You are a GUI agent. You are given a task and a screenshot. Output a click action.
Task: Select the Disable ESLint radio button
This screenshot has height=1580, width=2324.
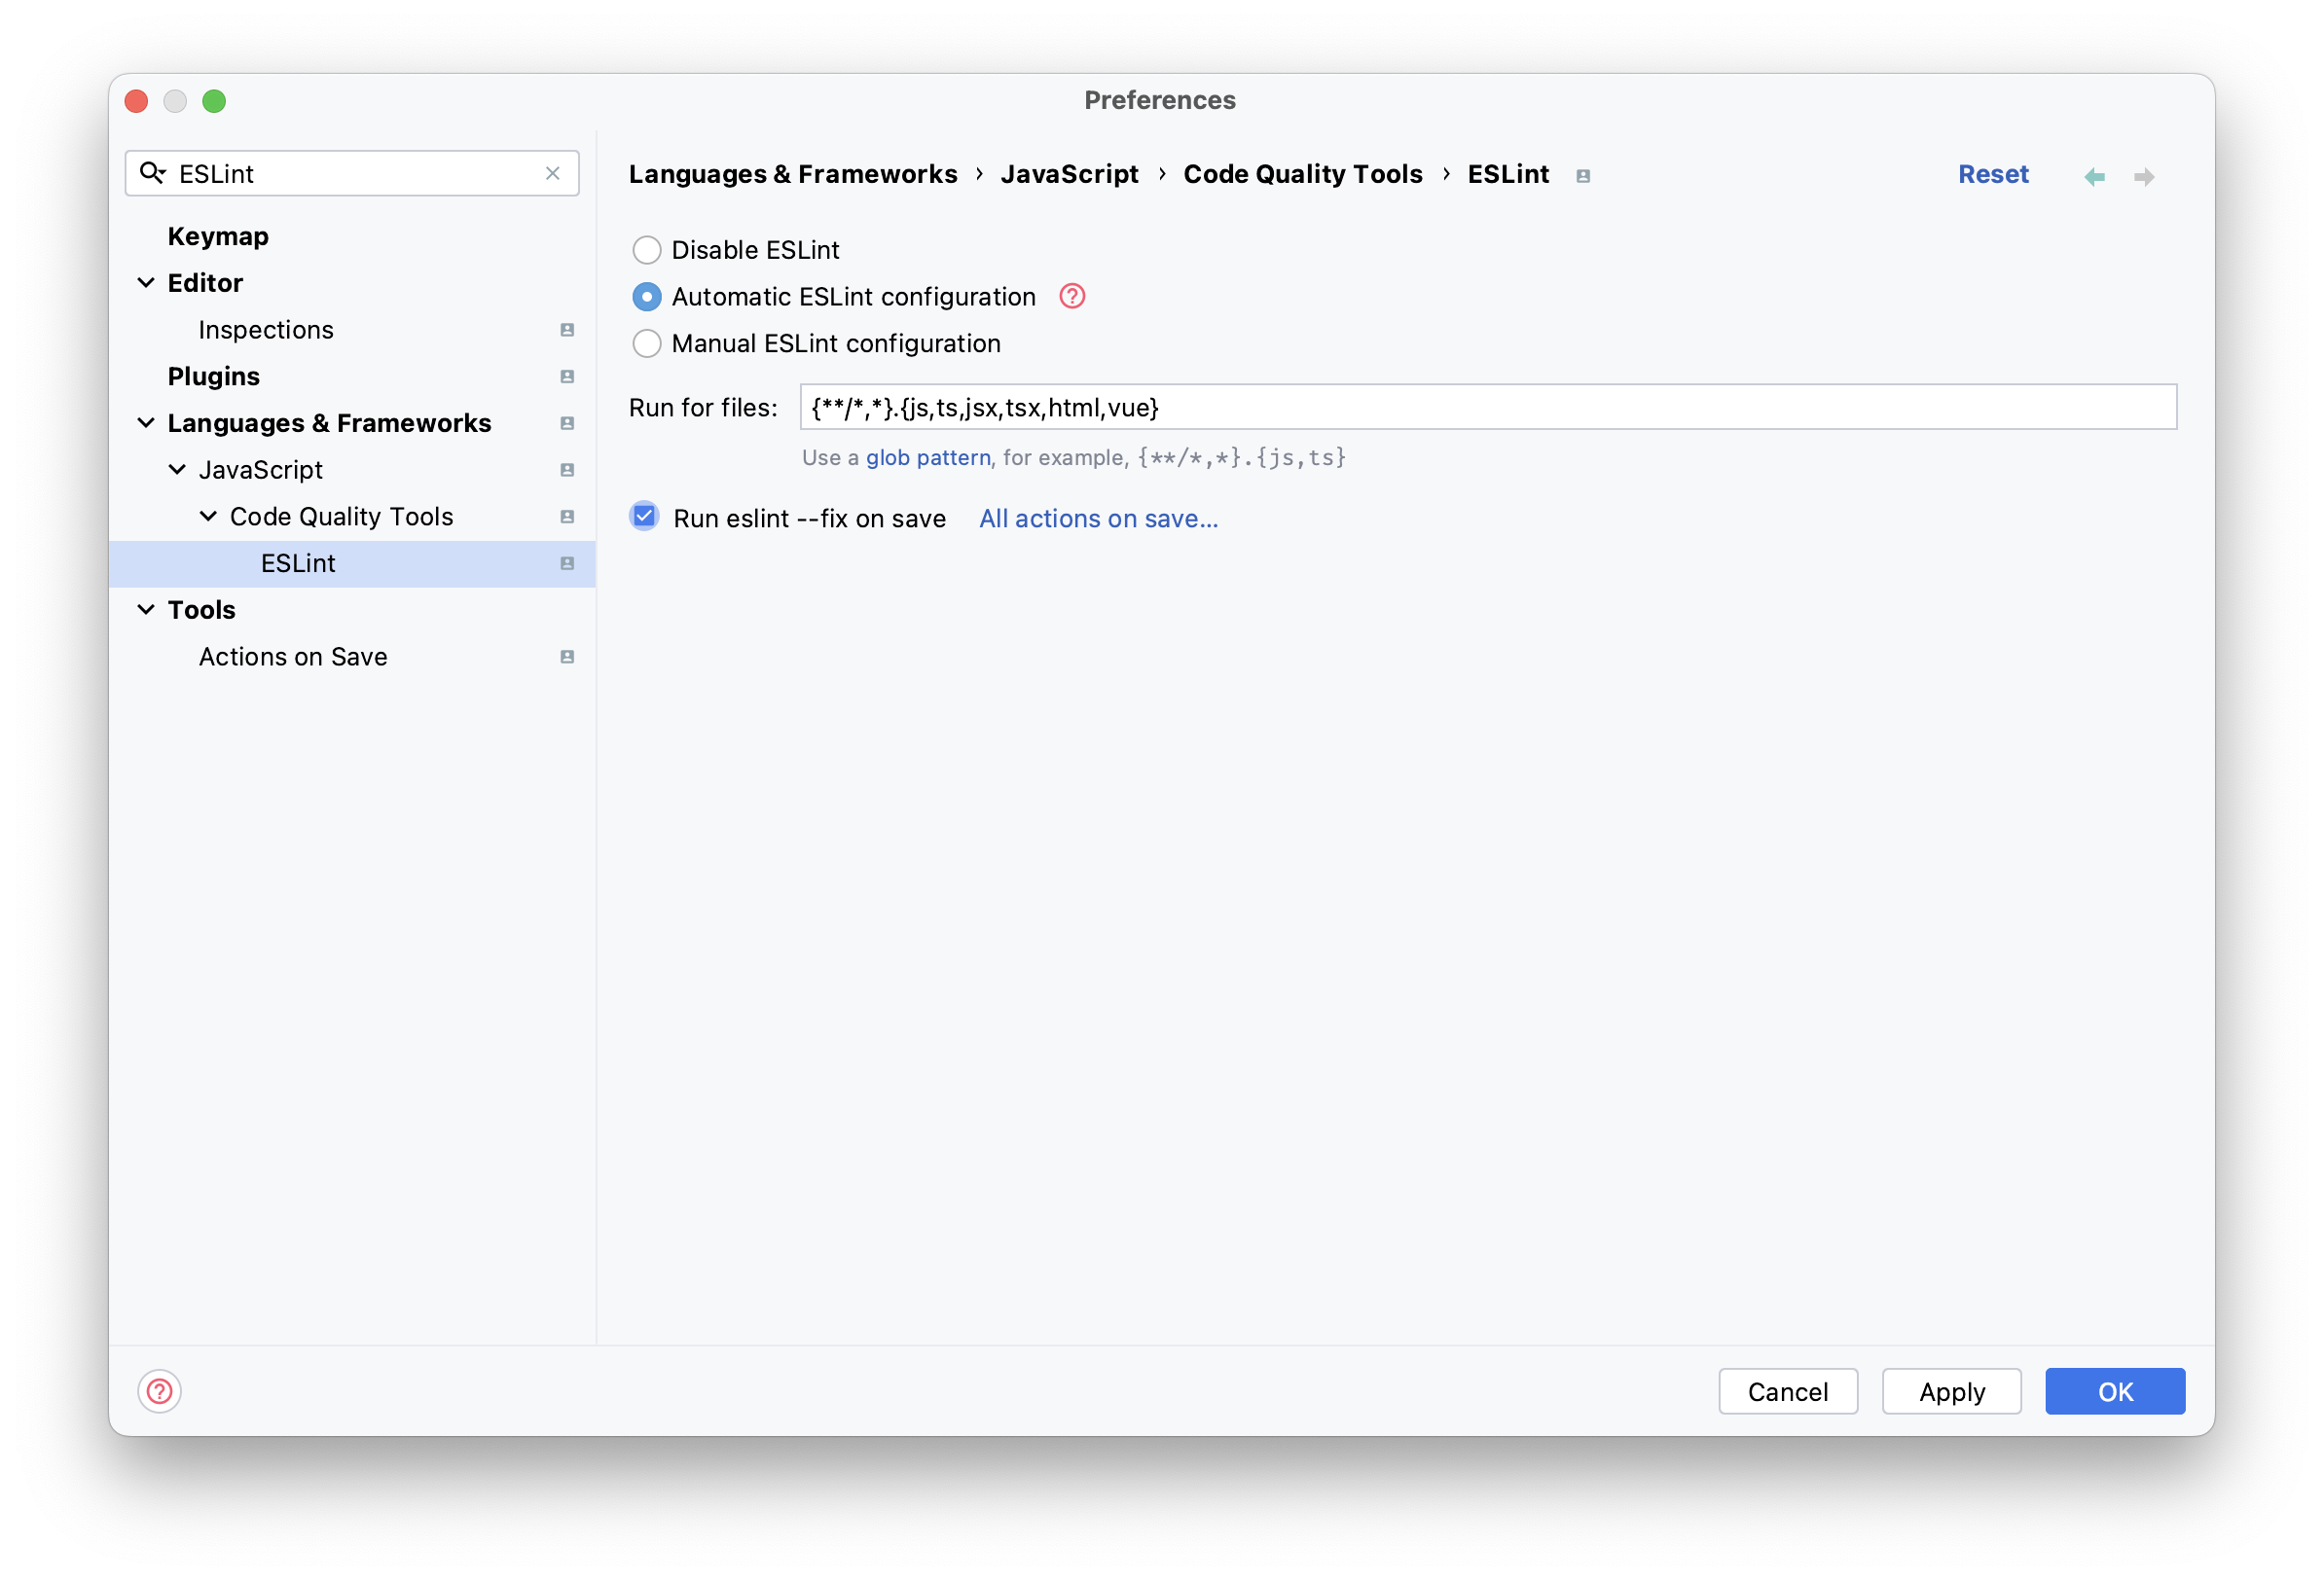tap(647, 250)
